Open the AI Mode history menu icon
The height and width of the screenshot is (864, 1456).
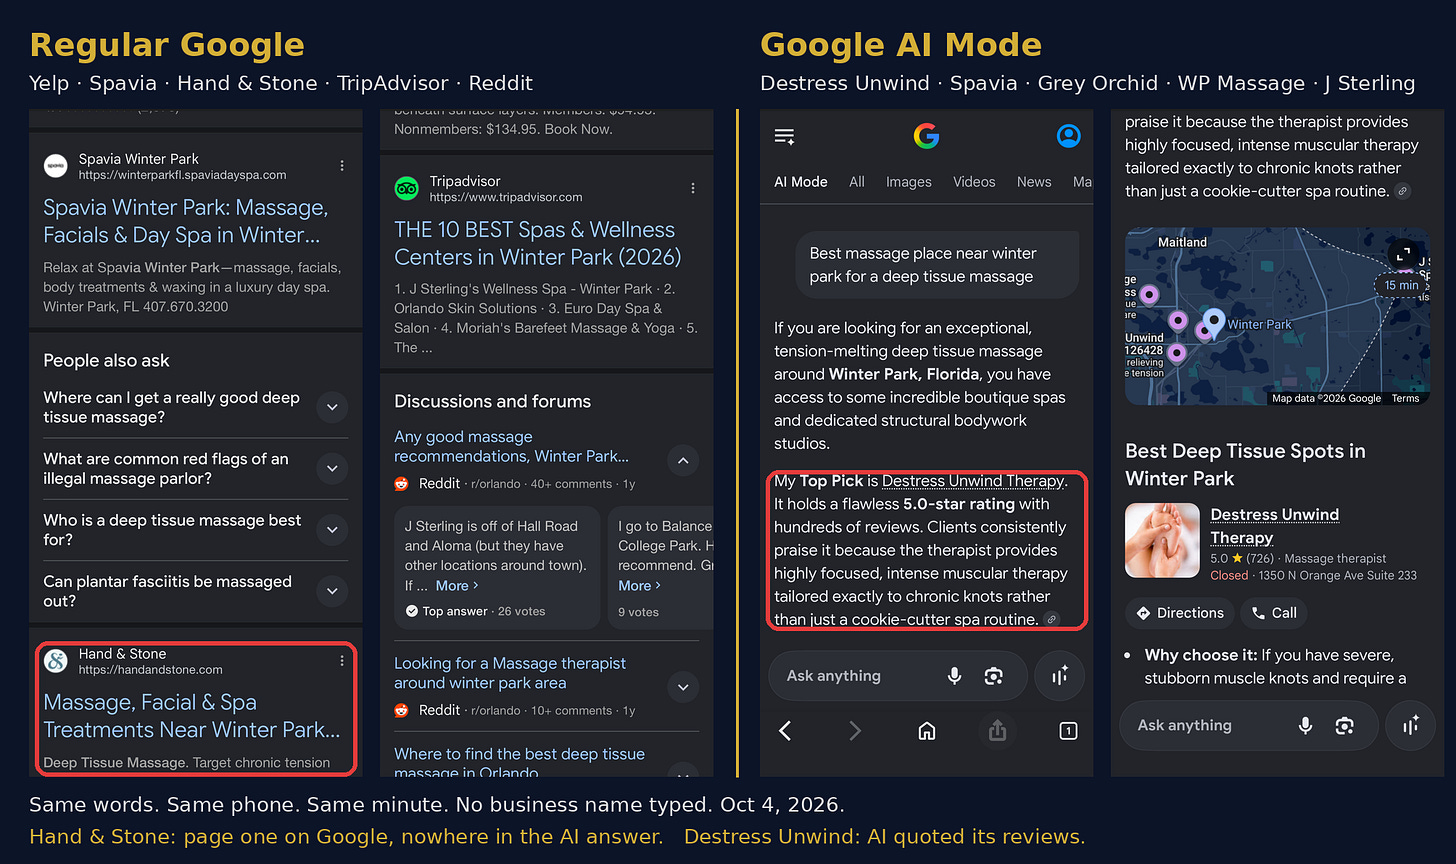(x=785, y=137)
